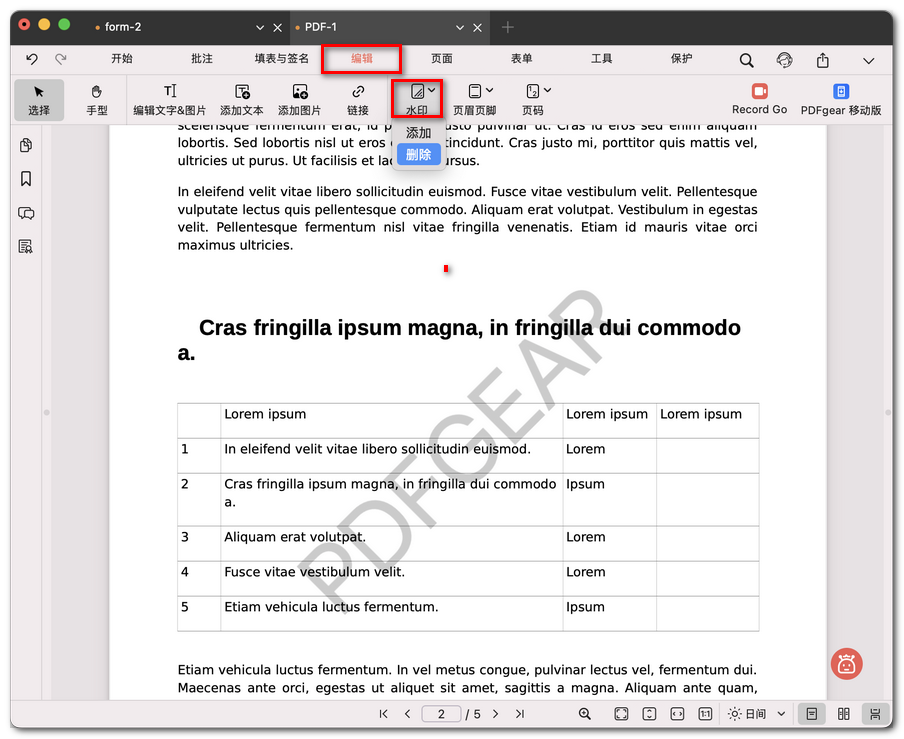Open the bookmarks panel in sidebar
This screenshot has width=904, height=739.
(x=26, y=179)
